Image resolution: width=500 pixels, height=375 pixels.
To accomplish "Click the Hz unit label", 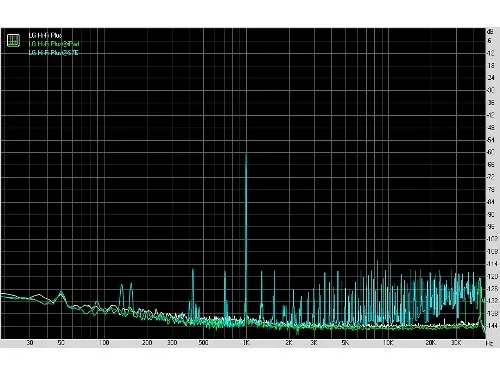I will pyautogui.click(x=490, y=343).
